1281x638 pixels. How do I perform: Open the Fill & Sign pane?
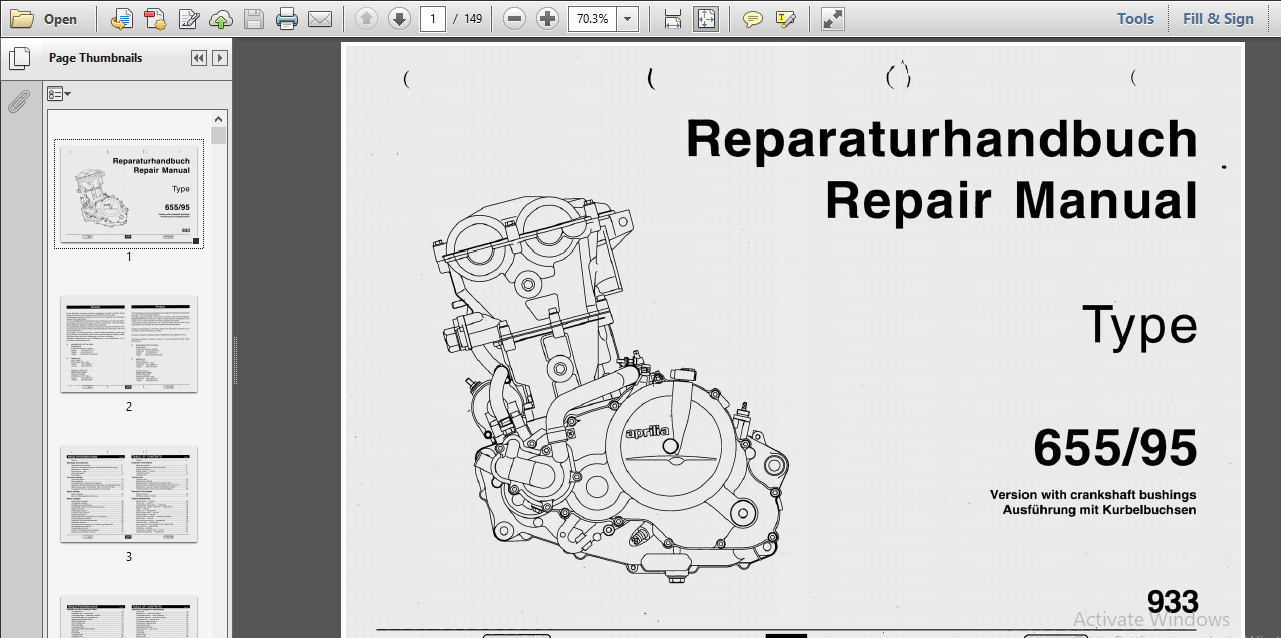click(x=1218, y=19)
